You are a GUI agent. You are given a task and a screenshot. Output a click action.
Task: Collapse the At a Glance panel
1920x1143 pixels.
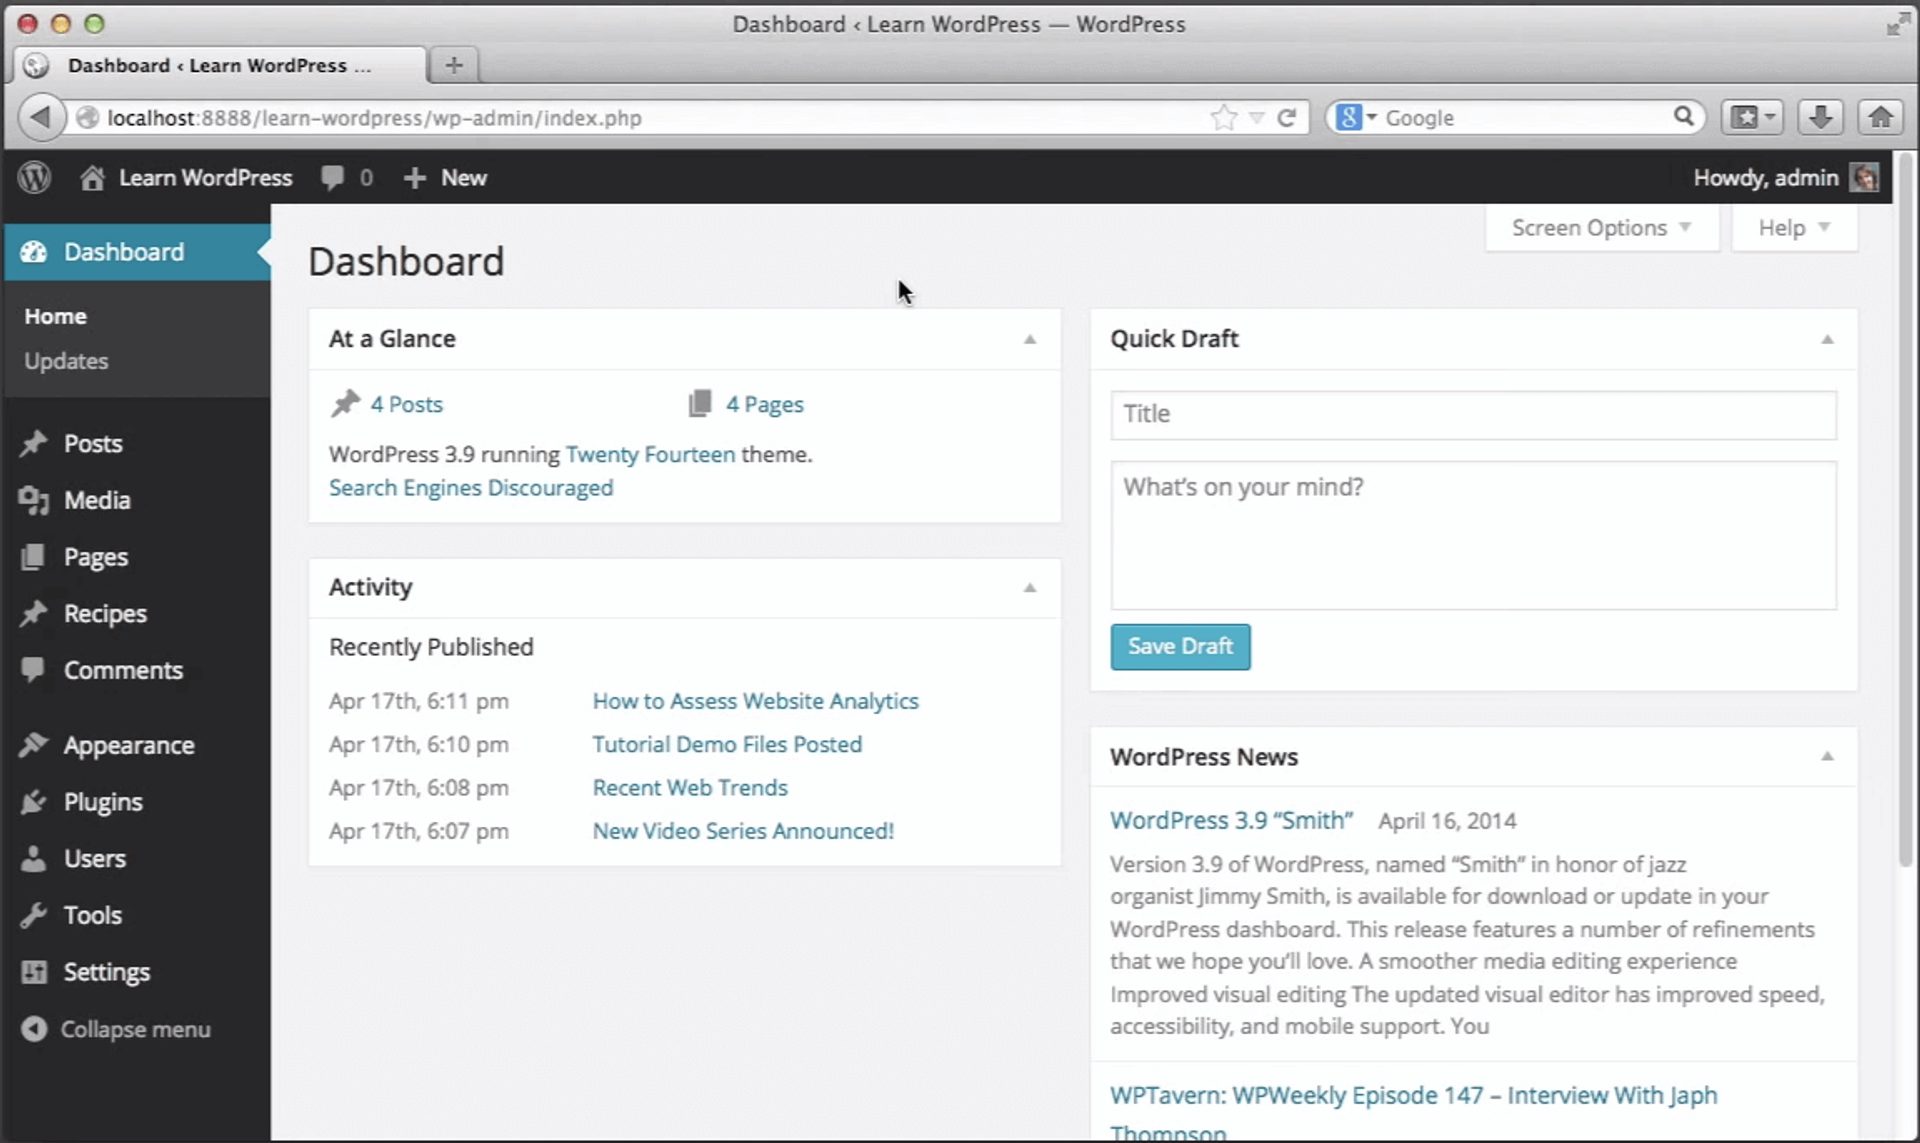coord(1030,340)
